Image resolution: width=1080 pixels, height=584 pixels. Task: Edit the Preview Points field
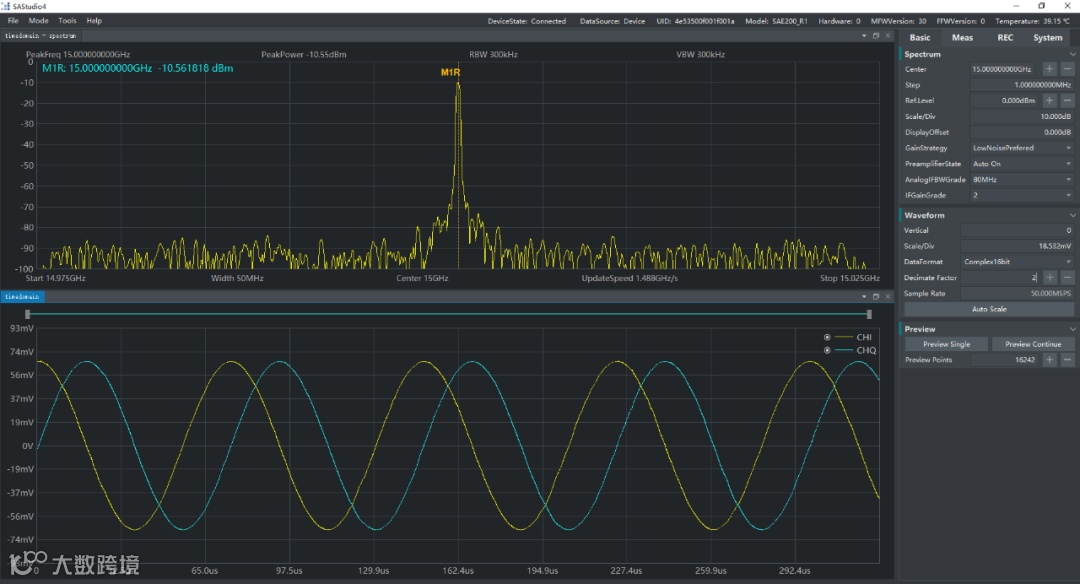[1005, 359]
